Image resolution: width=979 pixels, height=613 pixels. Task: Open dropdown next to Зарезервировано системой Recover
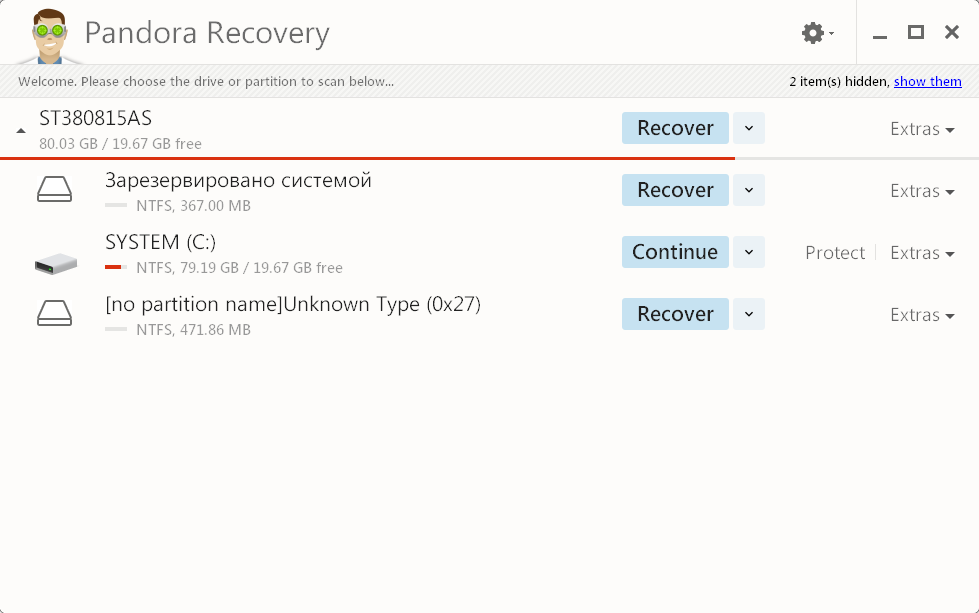point(749,190)
